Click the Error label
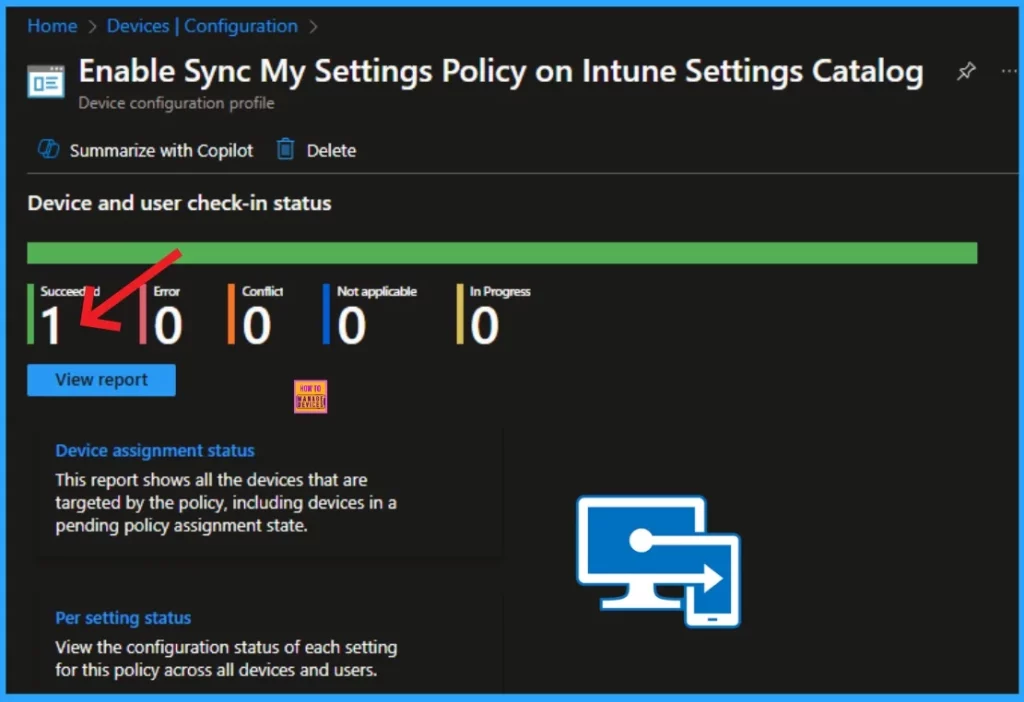This screenshot has height=702, width=1024. pyautogui.click(x=167, y=291)
